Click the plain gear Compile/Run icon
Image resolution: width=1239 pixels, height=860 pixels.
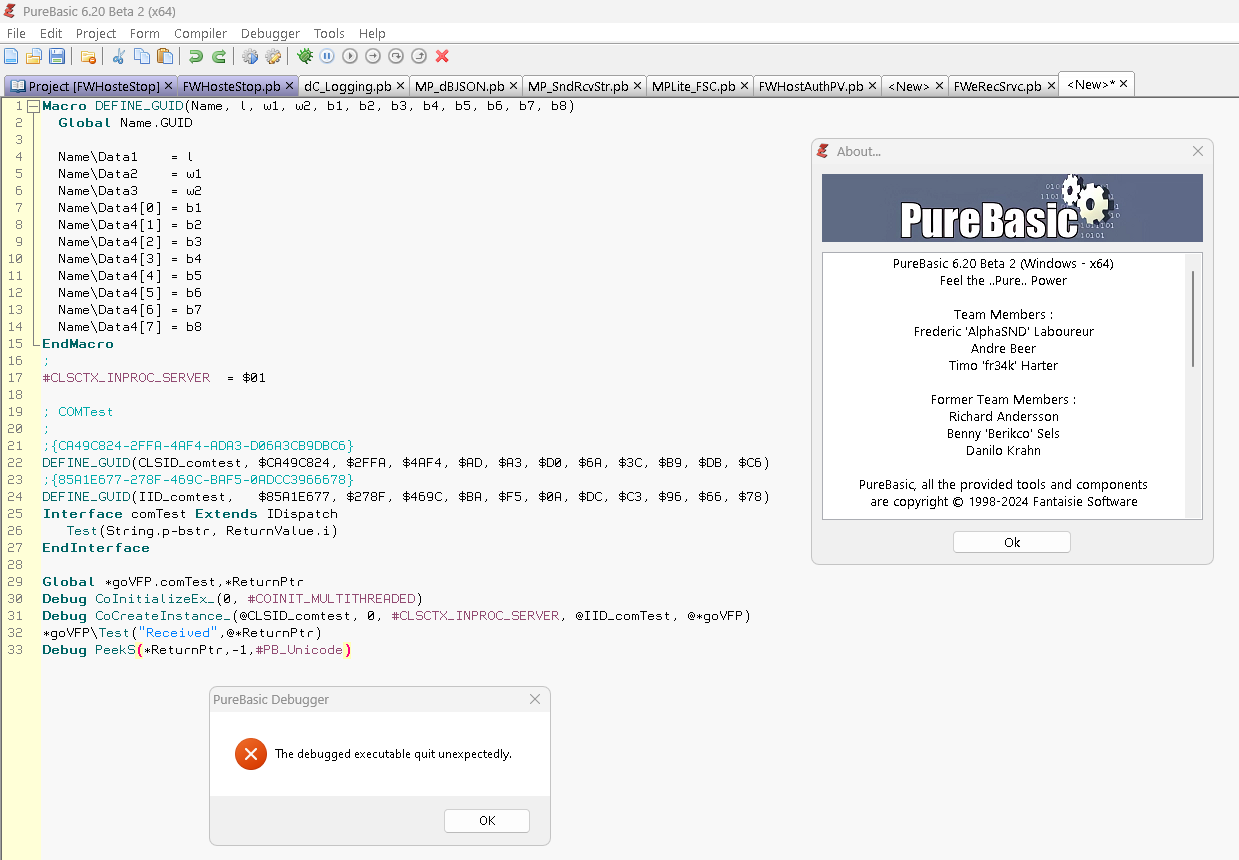tap(250, 56)
